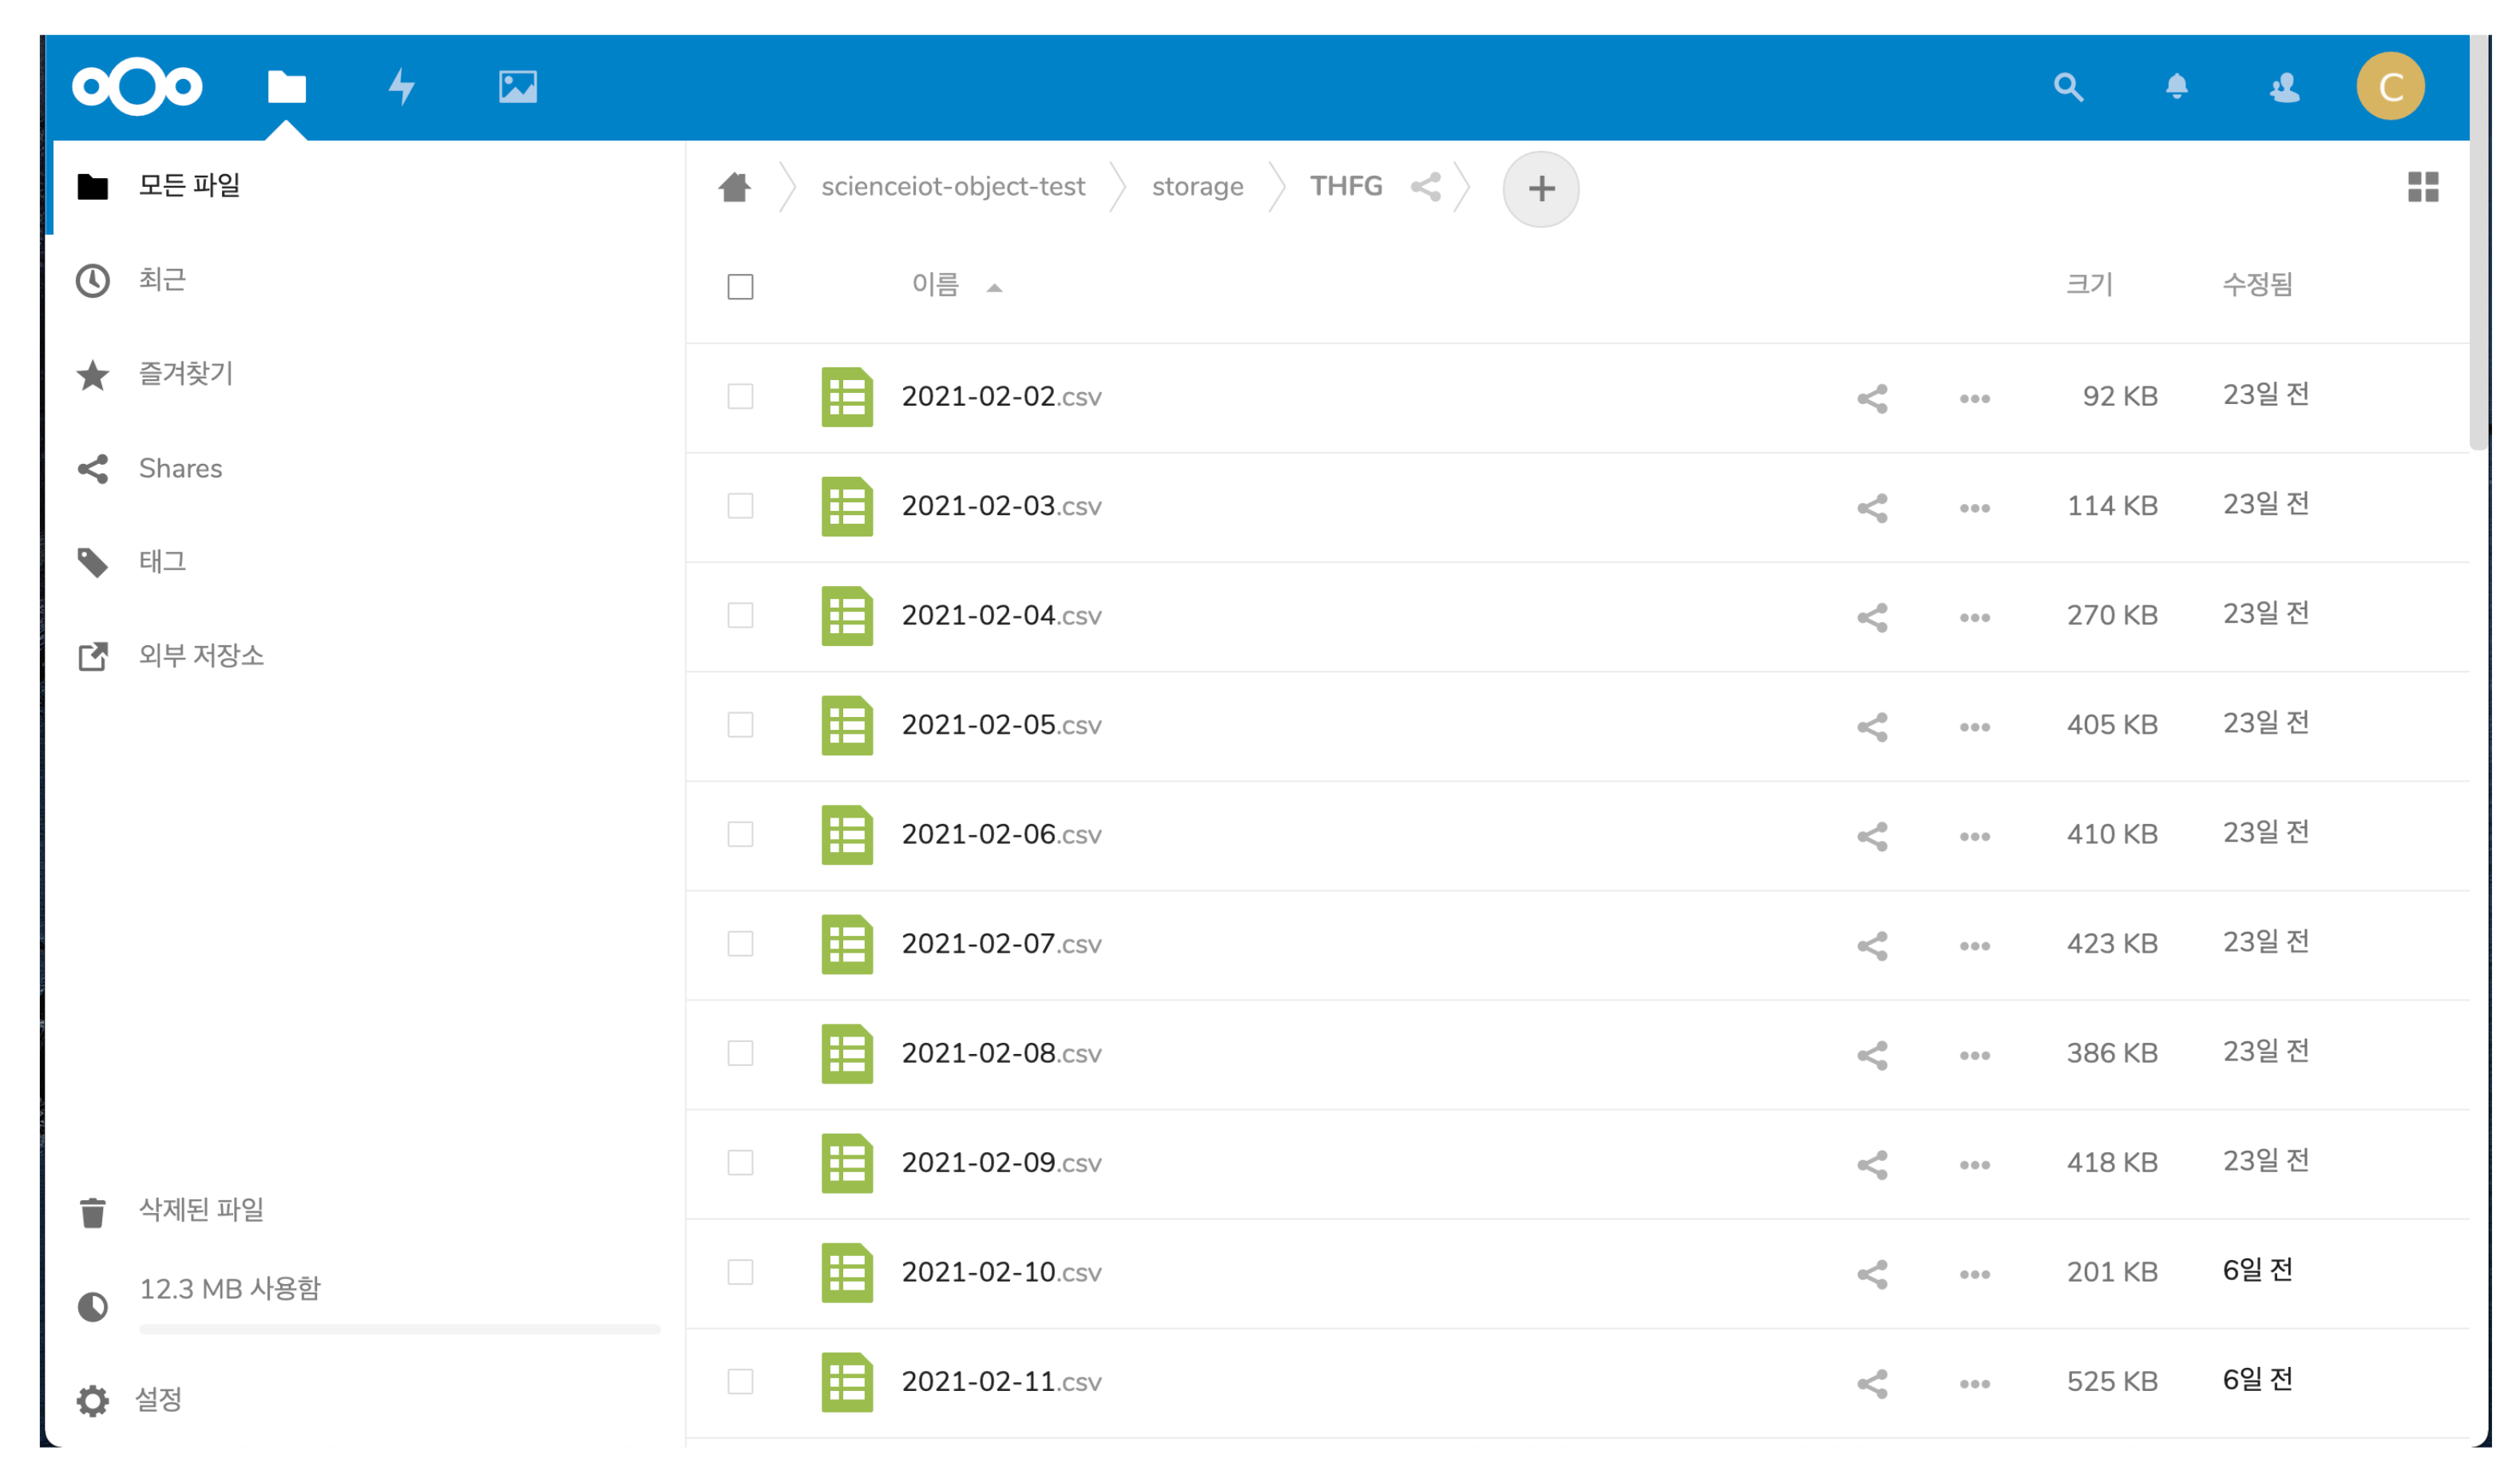Share file 2021-02-05.csv

[x=1871, y=727]
